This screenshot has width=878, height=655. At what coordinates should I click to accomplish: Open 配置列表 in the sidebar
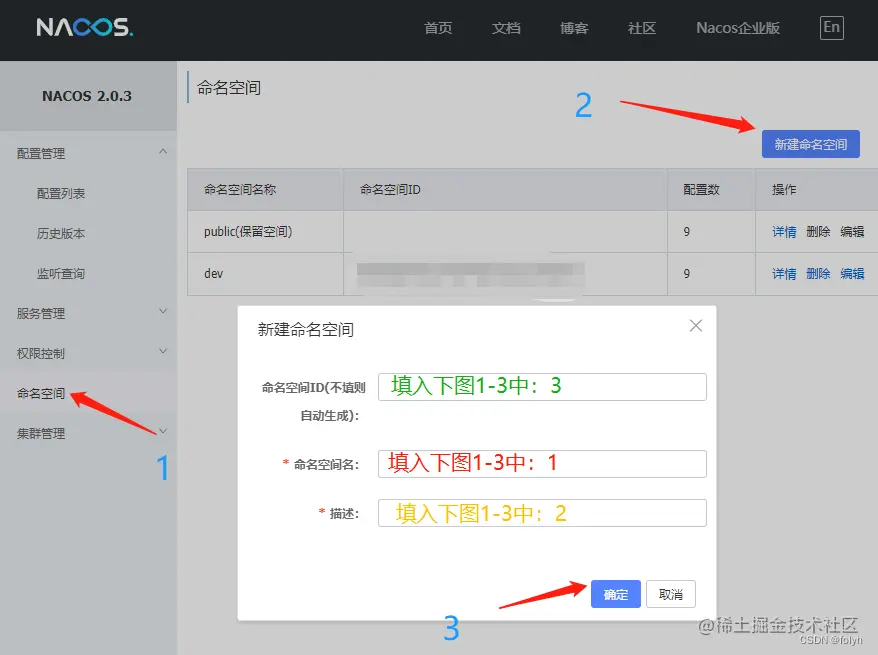(60, 194)
